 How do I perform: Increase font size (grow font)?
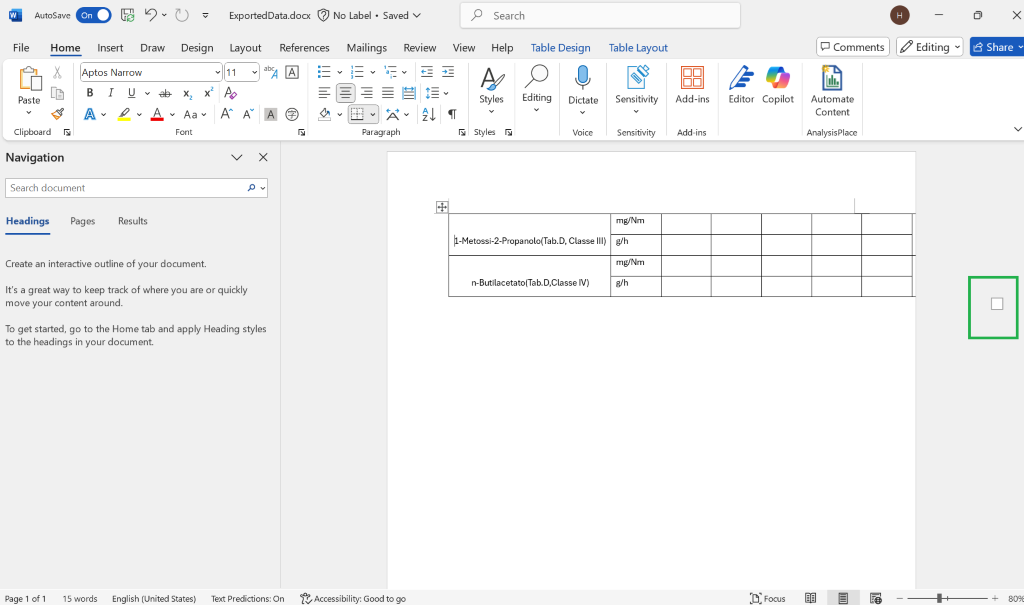227,114
